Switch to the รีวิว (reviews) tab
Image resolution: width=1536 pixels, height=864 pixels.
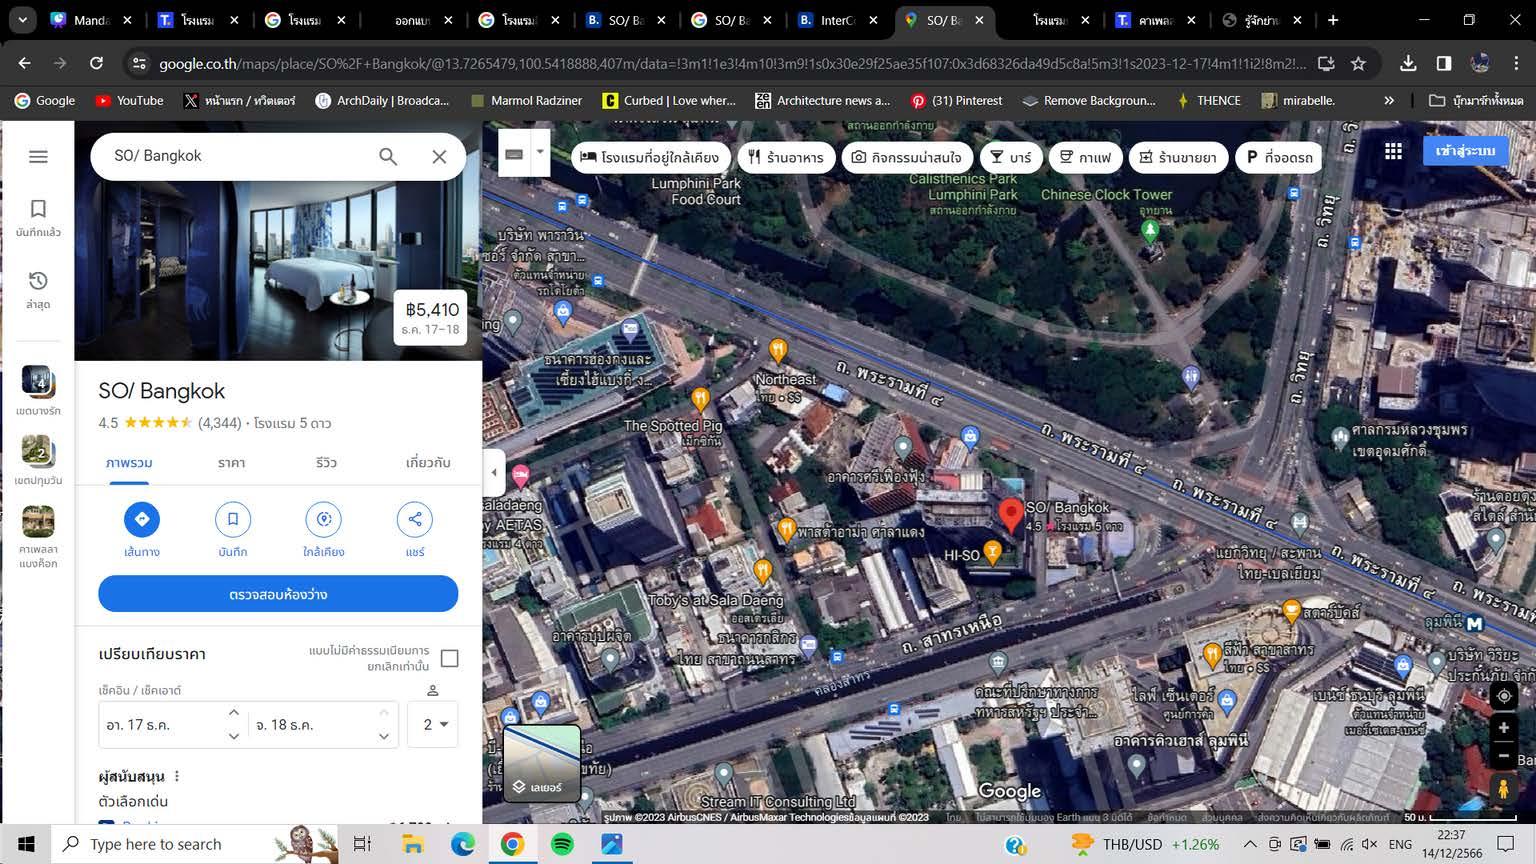(x=326, y=463)
